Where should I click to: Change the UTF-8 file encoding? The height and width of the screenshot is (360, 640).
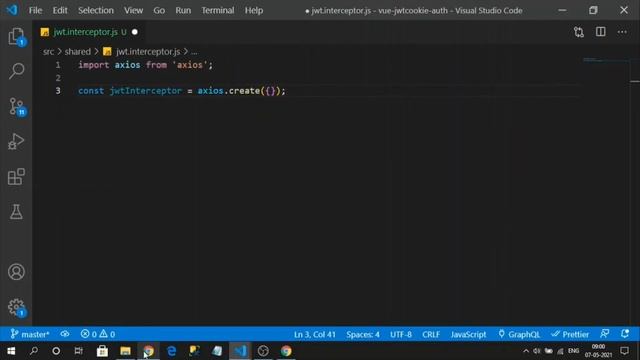401,334
